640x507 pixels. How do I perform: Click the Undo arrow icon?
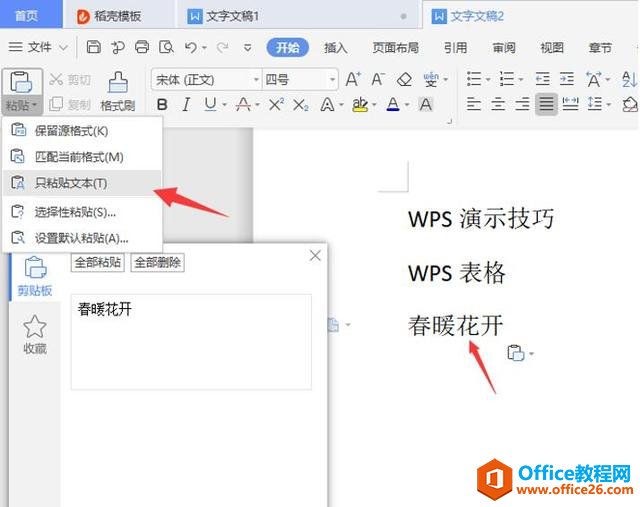191,48
